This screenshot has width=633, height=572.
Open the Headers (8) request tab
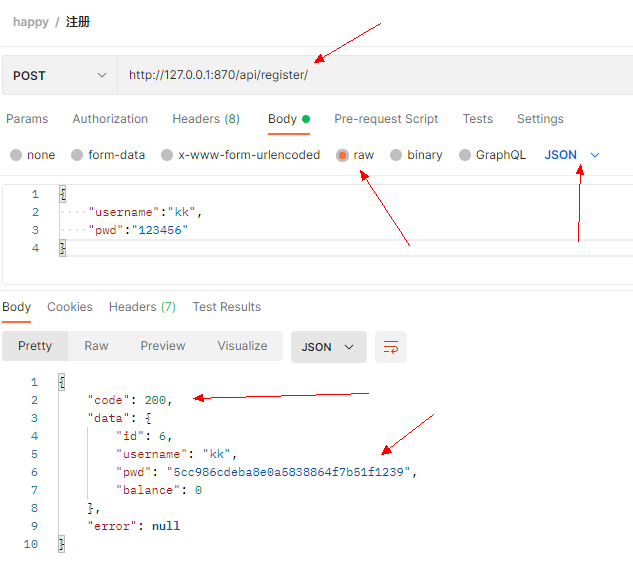(x=206, y=119)
